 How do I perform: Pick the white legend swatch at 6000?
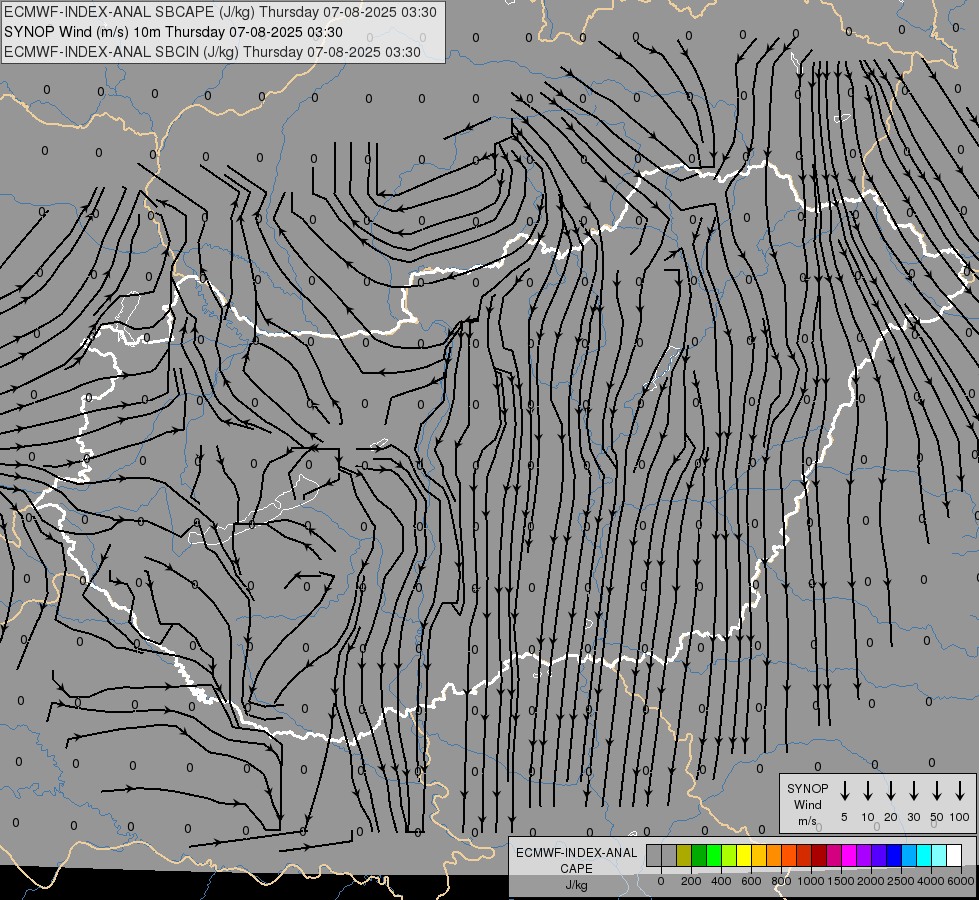click(954, 855)
